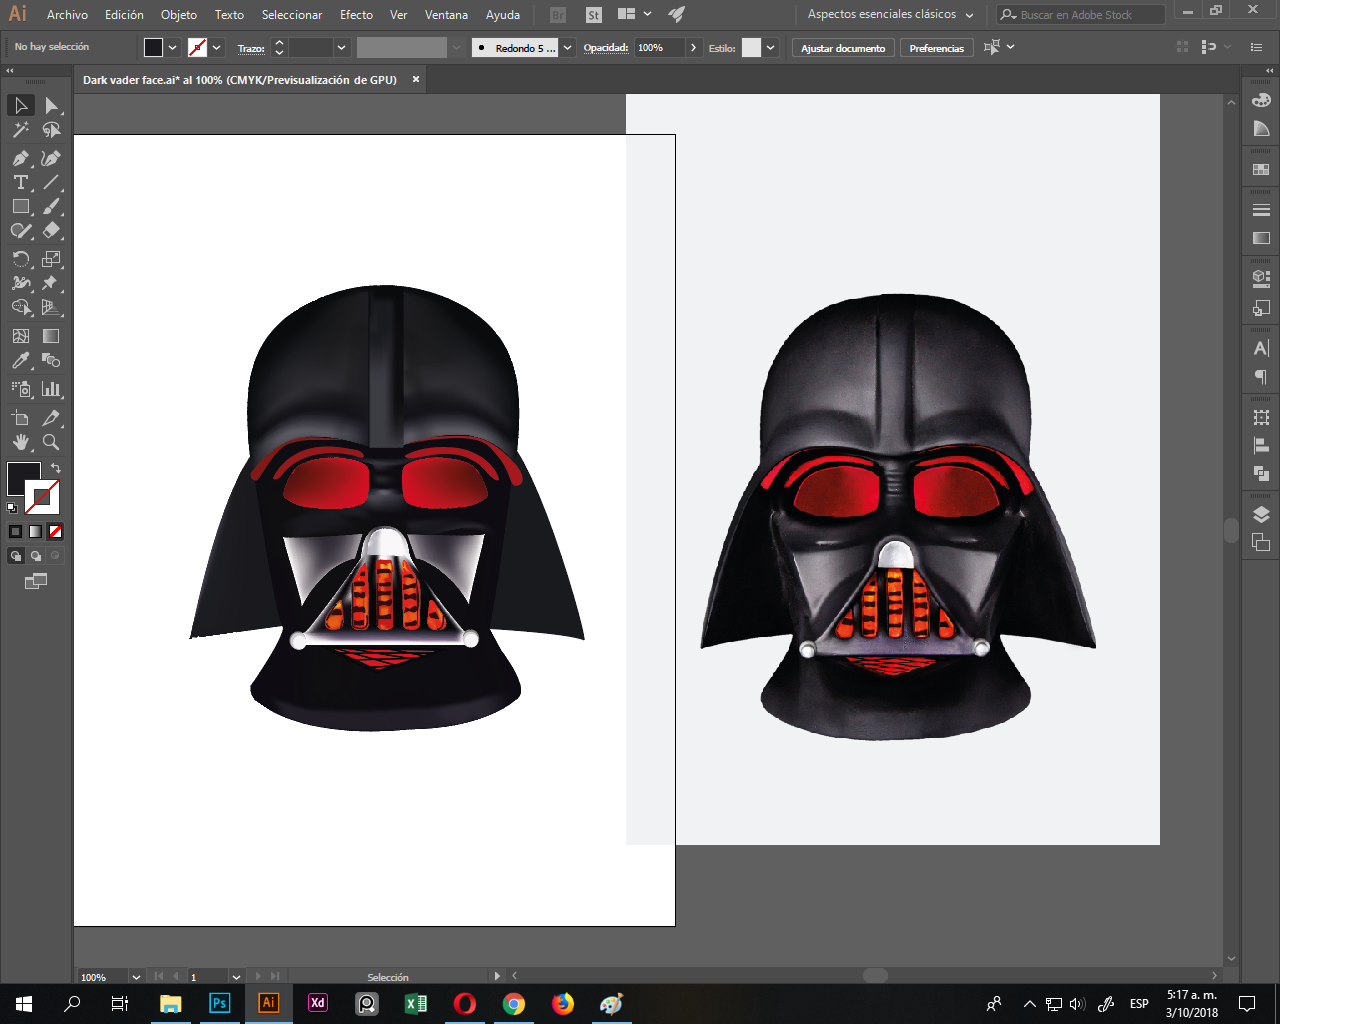Select the Artboard tool
The width and height of the screenshot is (1348, 1024).
click(21, 418)
